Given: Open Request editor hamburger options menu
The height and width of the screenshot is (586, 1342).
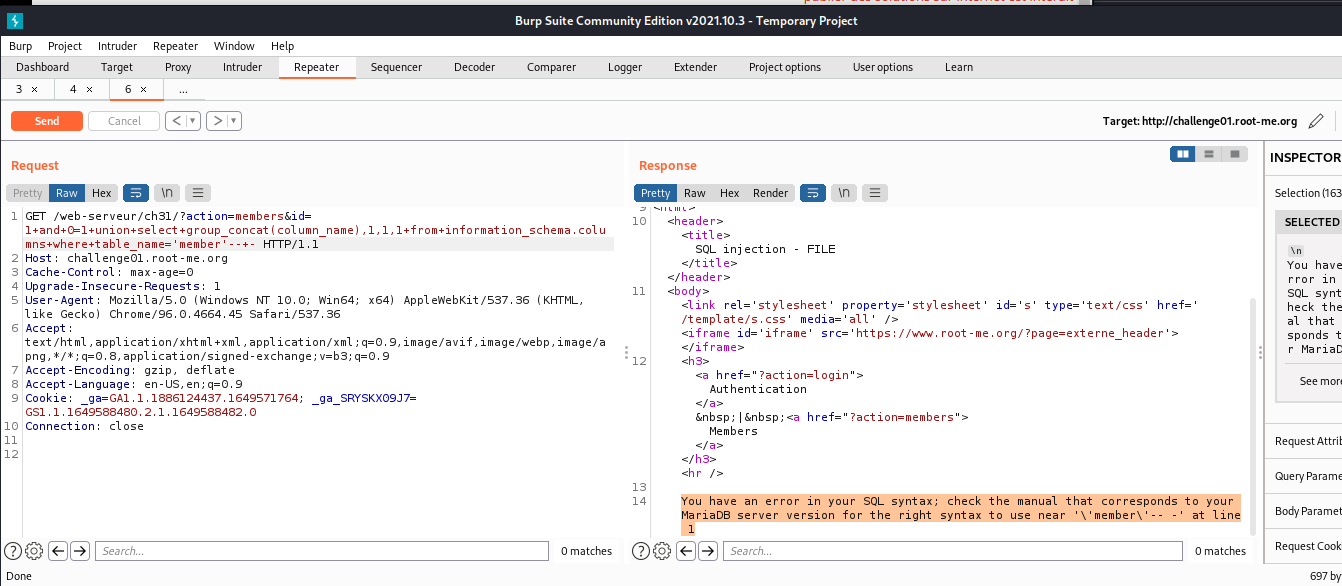Looking at the screenshot, I should 197,193.
